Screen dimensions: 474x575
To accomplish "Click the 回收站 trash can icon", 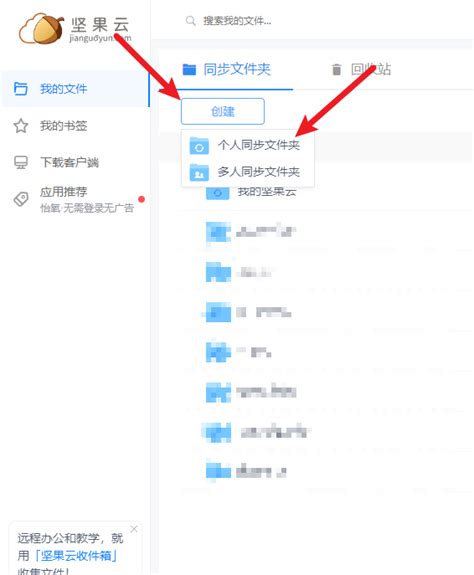I will point(336,69).
